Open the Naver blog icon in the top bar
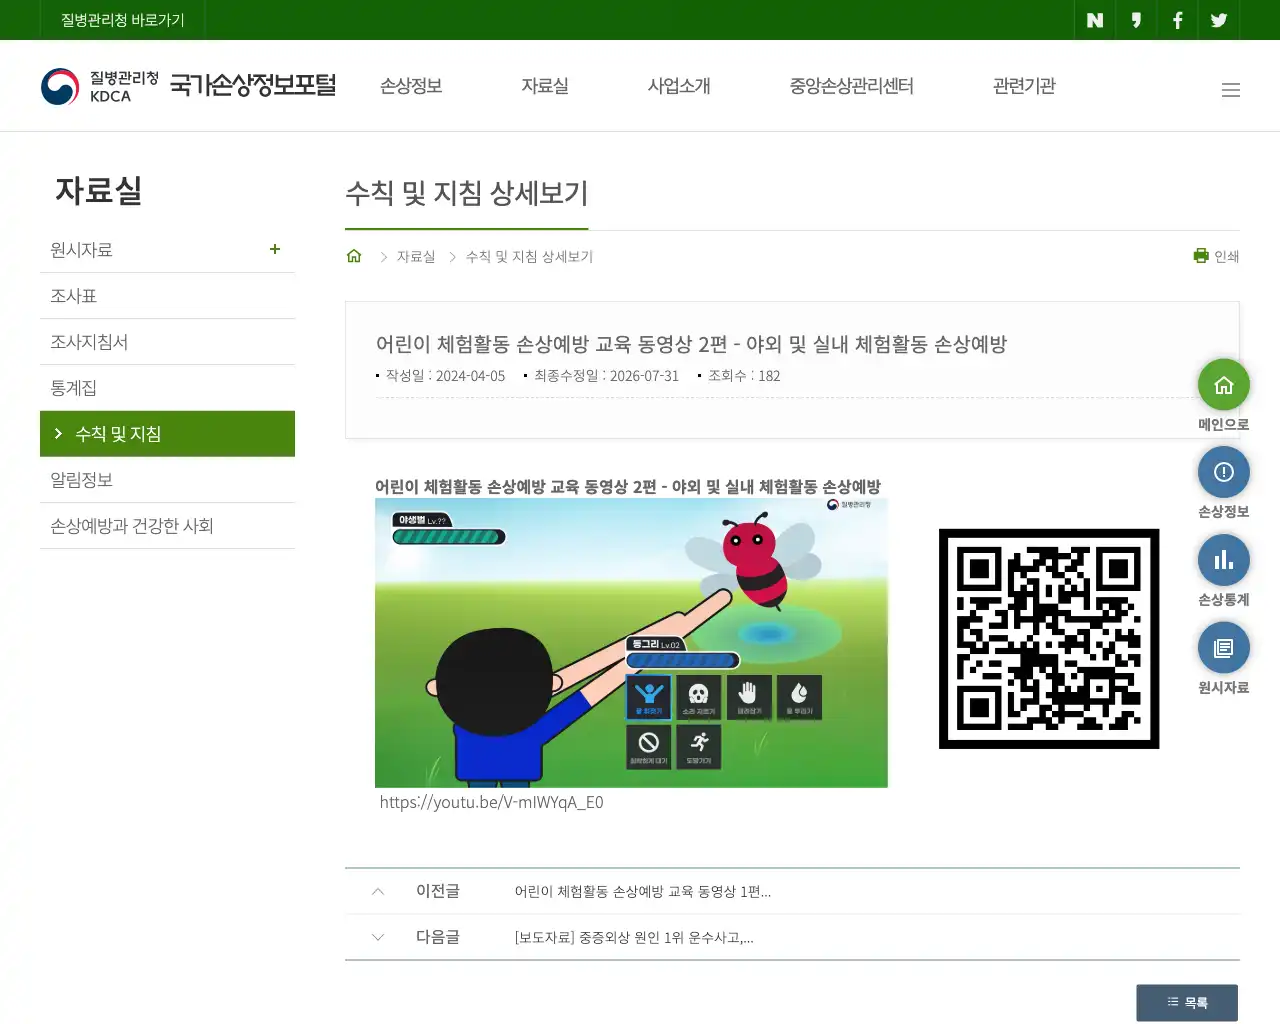This screenshot has width=1280, height=1024. pos(1095,20)
